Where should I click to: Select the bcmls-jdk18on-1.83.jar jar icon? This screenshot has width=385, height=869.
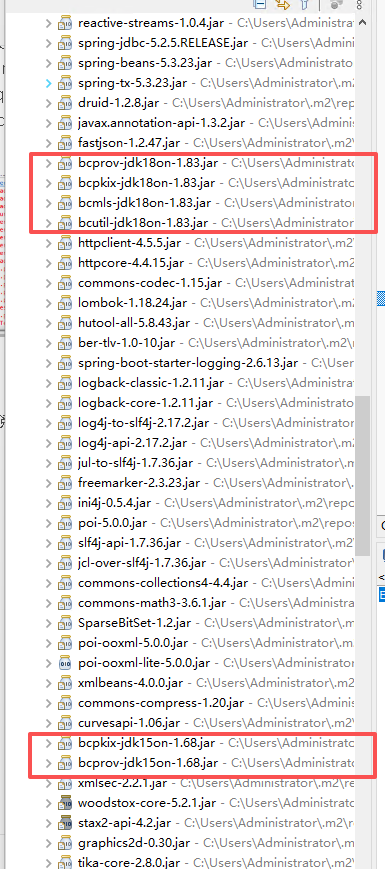pyautogui.click(x=65, y=203)
